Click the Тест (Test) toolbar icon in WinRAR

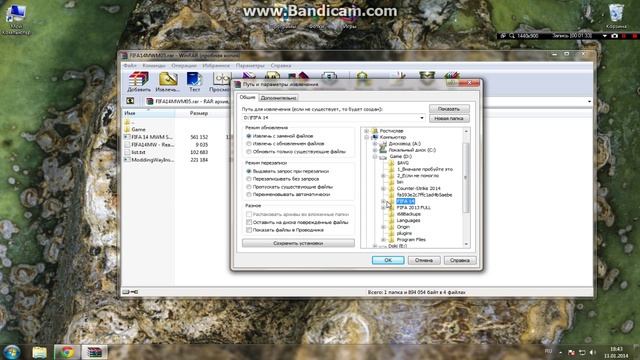(x=194, y=82)
